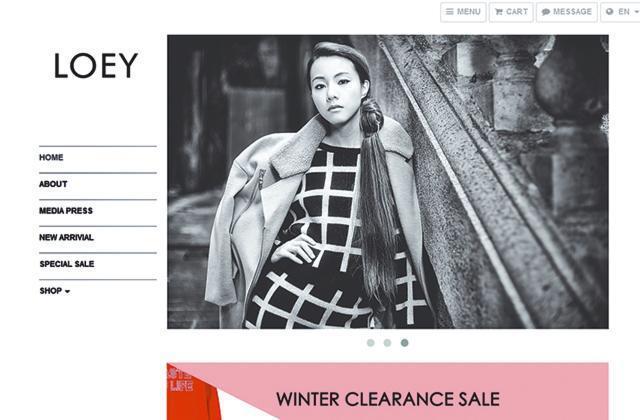This screenshot has width=640, height=420.
Task: Click the model photo in the hero slideshow
Action: point(388,182)
